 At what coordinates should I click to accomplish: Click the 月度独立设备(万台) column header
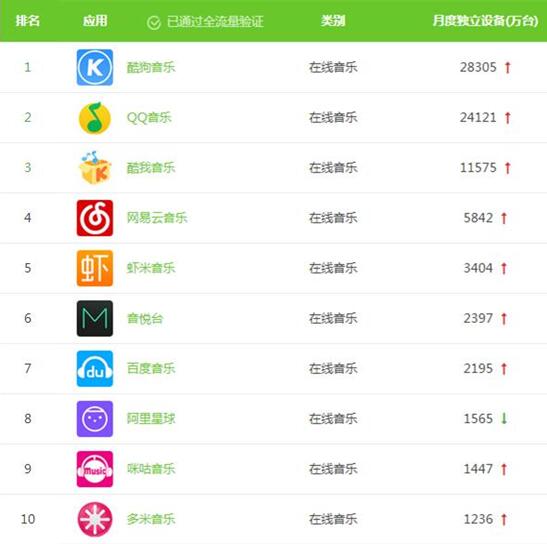485,21
